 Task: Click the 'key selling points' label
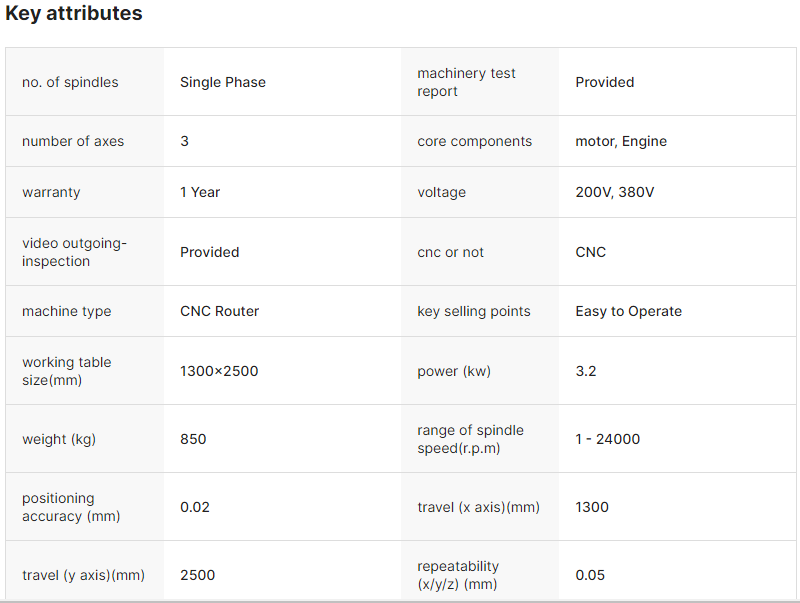coord(474,311)
